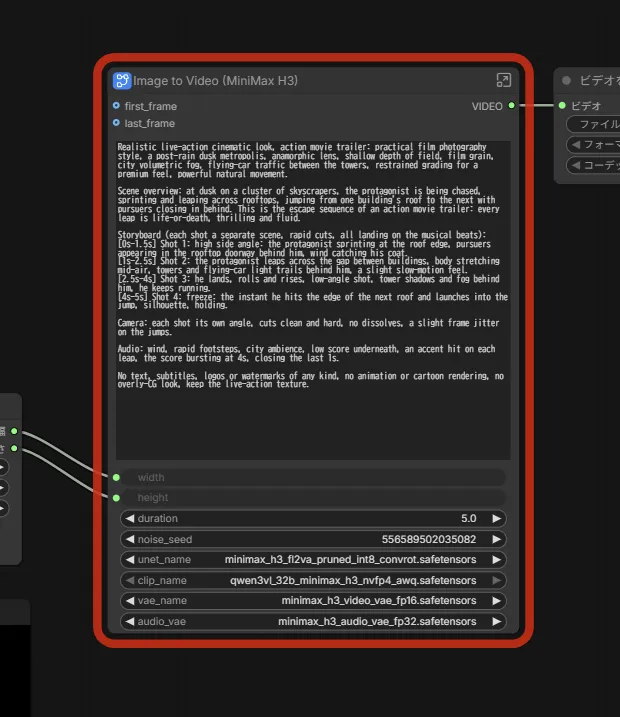
Task: Click the Image to Video (MiniMax H3) title
Action: [215, 80]
